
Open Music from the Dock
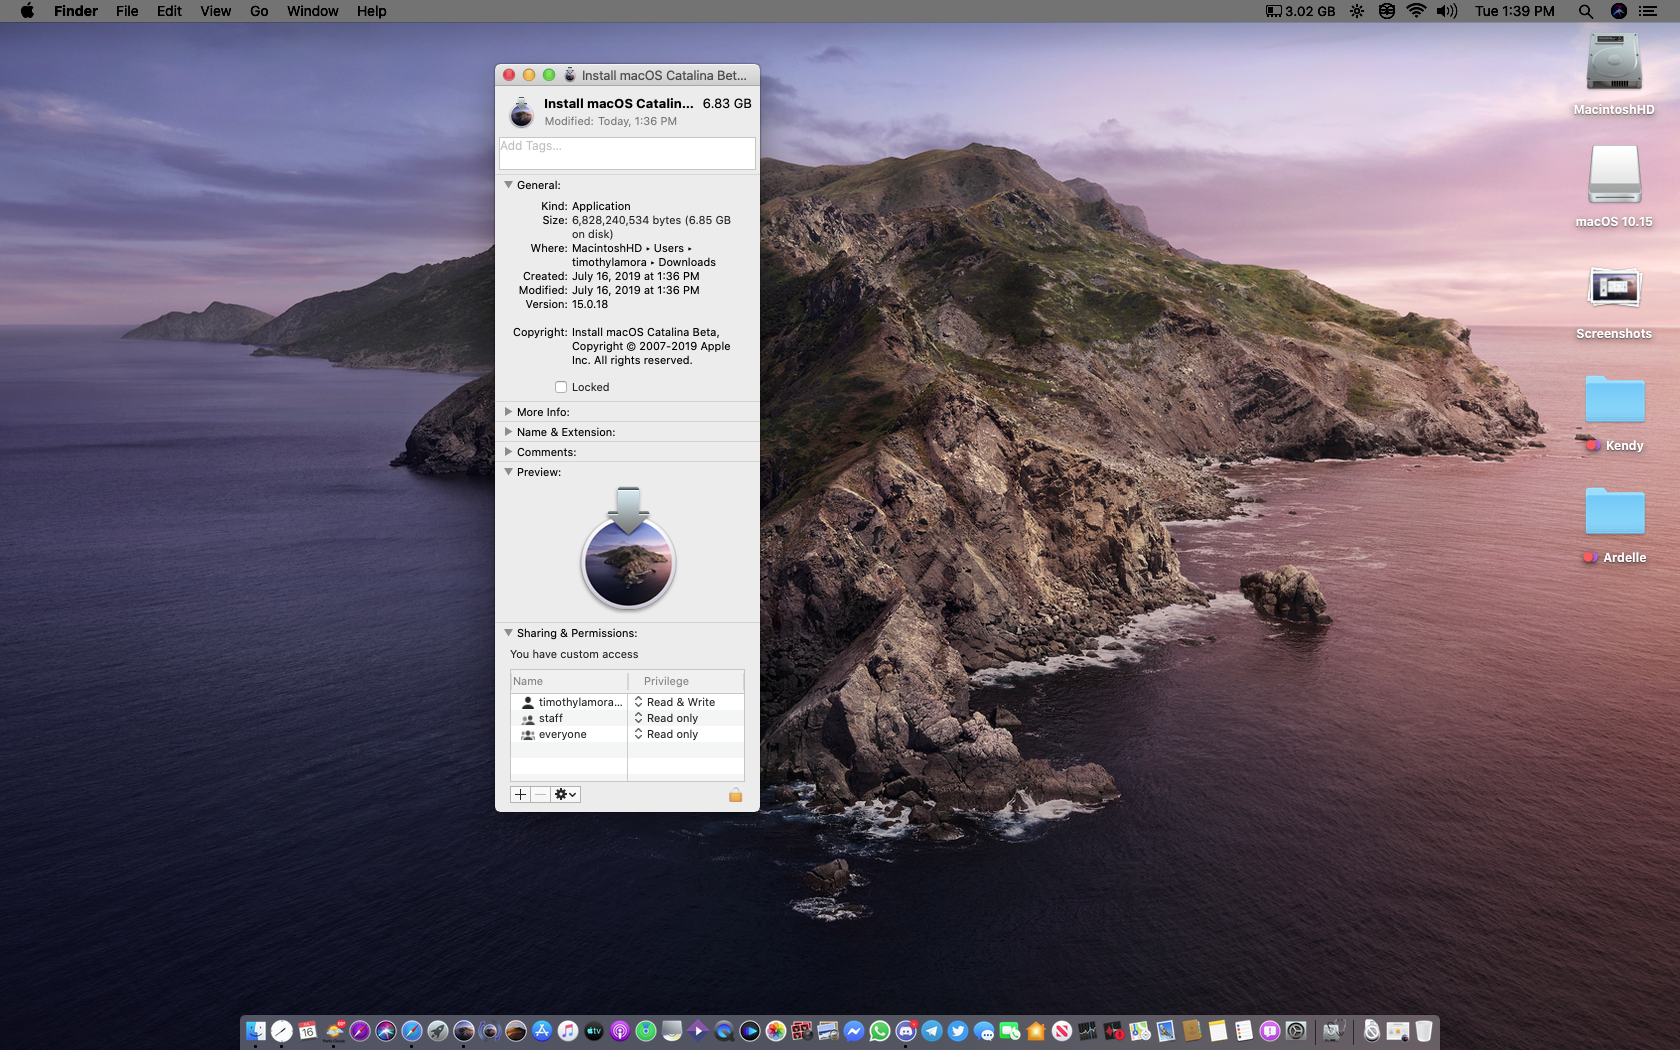568,1031
